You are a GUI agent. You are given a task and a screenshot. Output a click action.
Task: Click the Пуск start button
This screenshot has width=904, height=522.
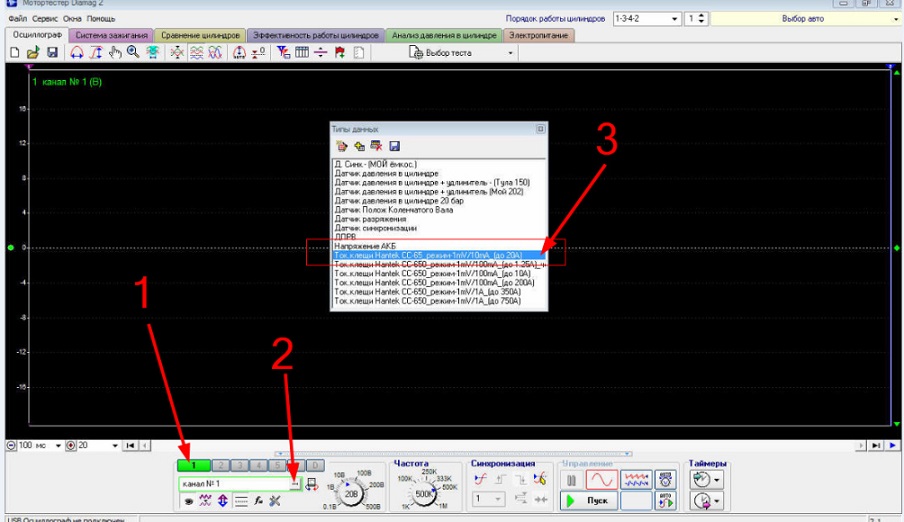[589, 500]
